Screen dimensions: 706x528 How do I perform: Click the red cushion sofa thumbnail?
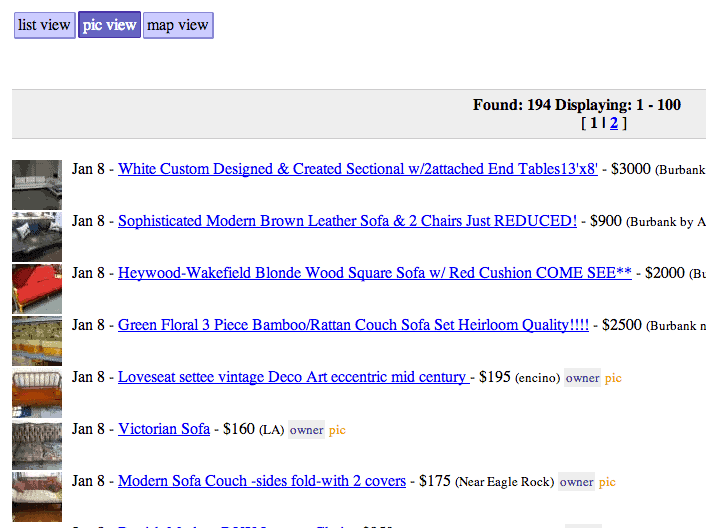coord(37,289)
